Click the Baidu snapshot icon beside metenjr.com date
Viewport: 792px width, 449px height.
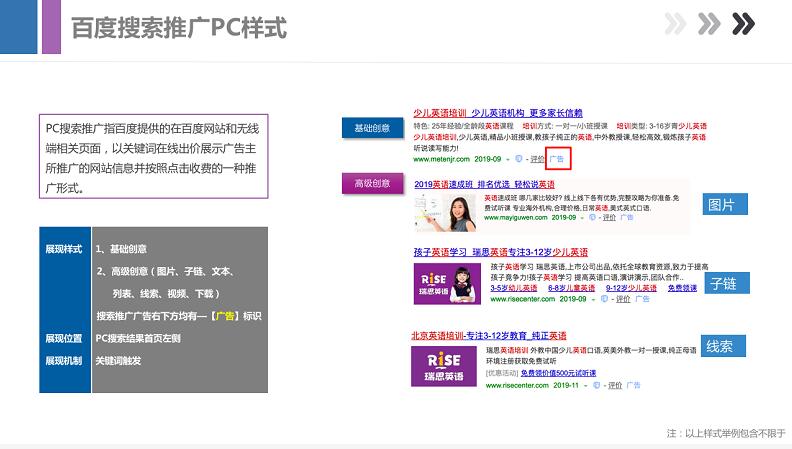click(x=519, y=159)
